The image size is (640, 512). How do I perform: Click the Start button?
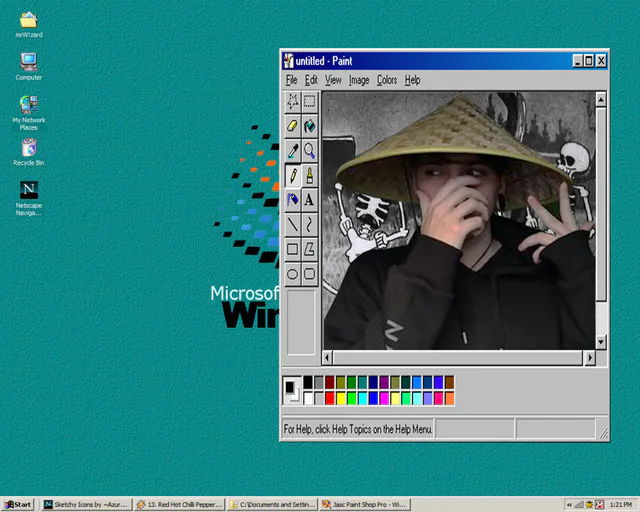18,505
